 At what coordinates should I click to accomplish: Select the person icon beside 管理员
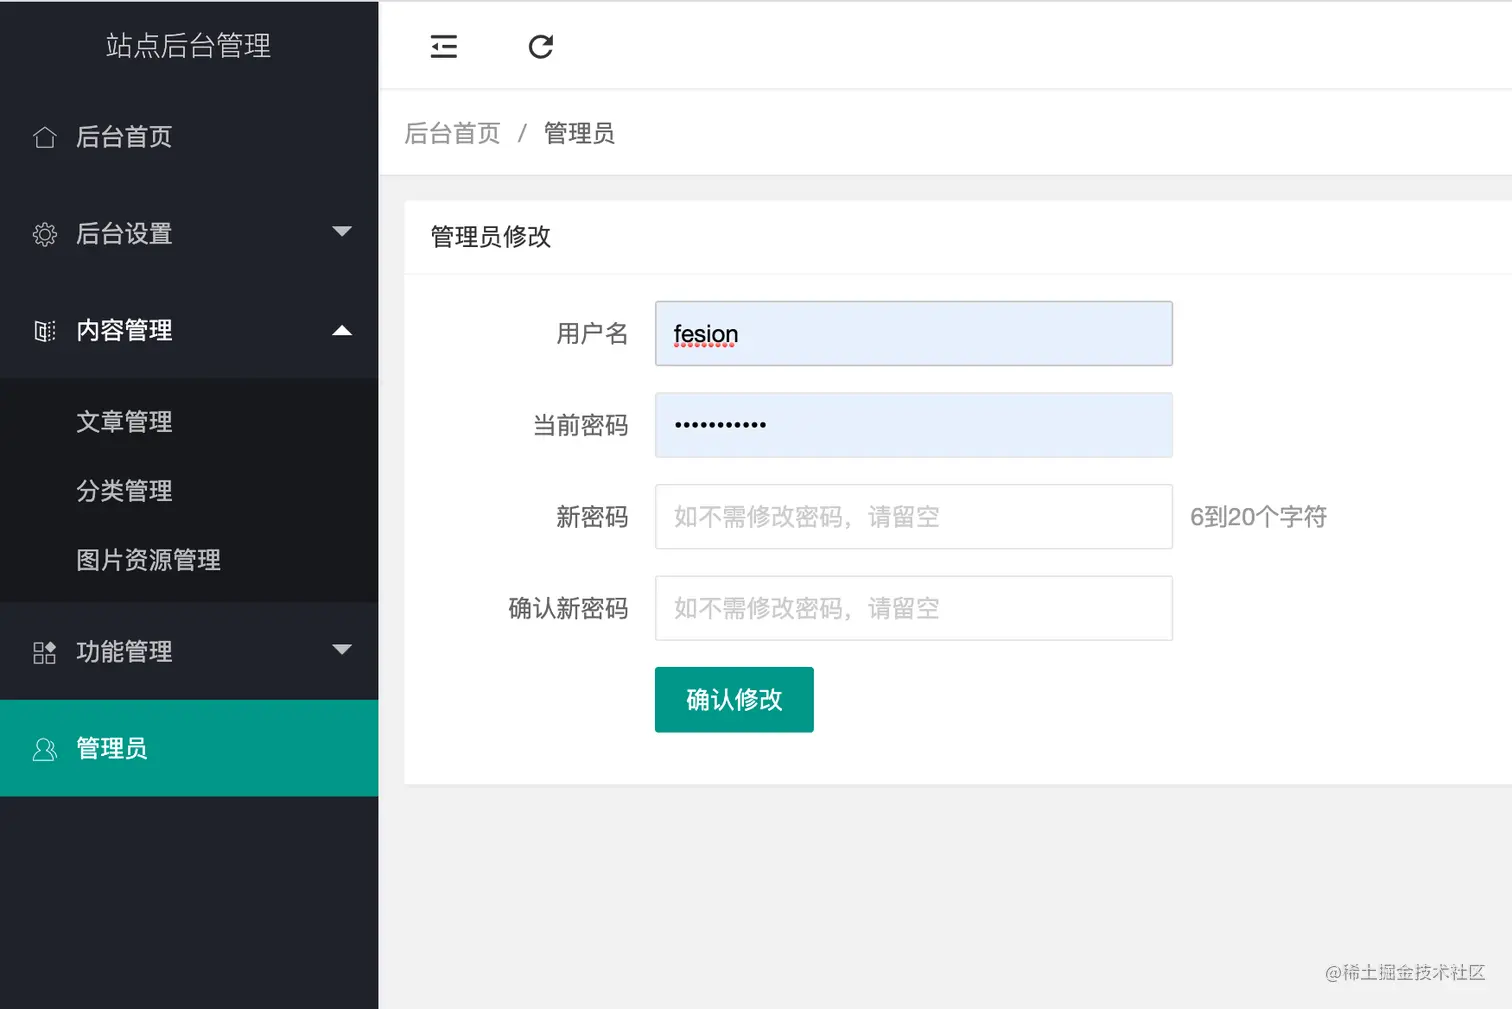(x=44, y=748)
